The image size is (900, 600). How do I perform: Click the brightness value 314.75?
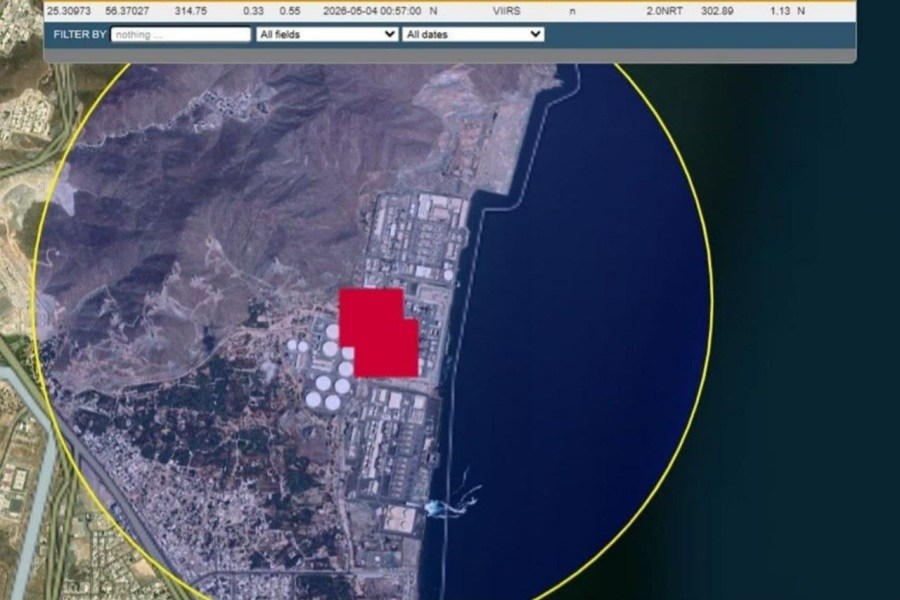[191, 11]
